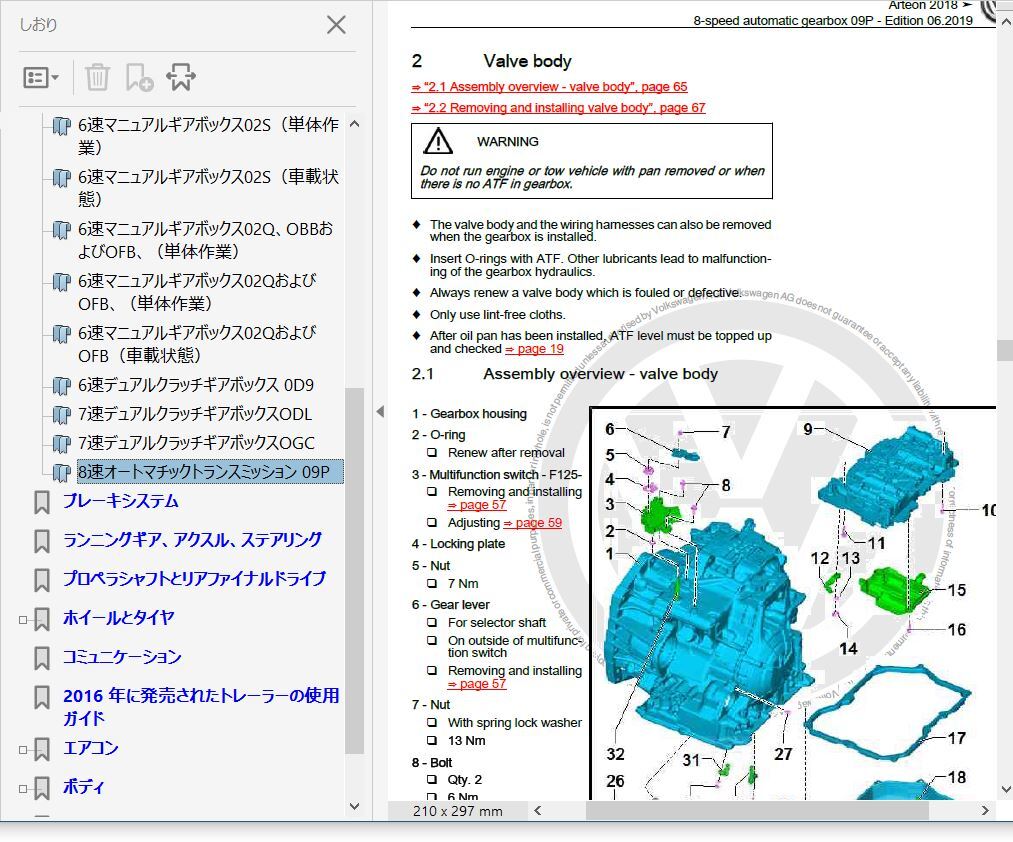Click the "1 - Gearbox housing" list entry
The width and height of the screenshot is (1013, 842).
pos(470,414)
